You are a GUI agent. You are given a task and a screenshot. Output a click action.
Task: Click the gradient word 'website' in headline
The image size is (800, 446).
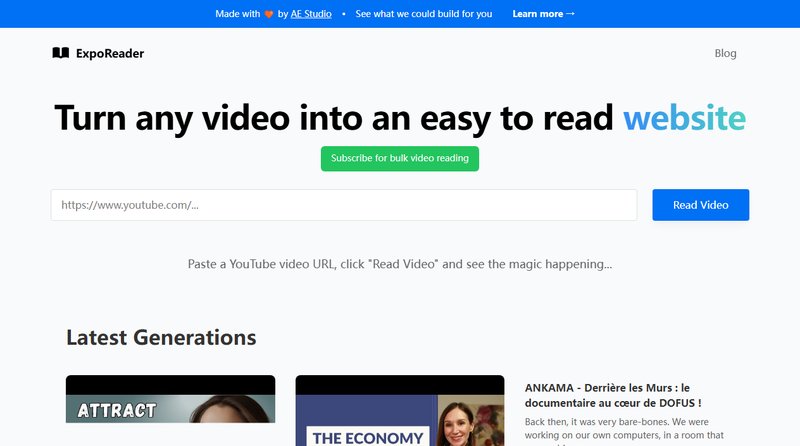coord(684,117)
